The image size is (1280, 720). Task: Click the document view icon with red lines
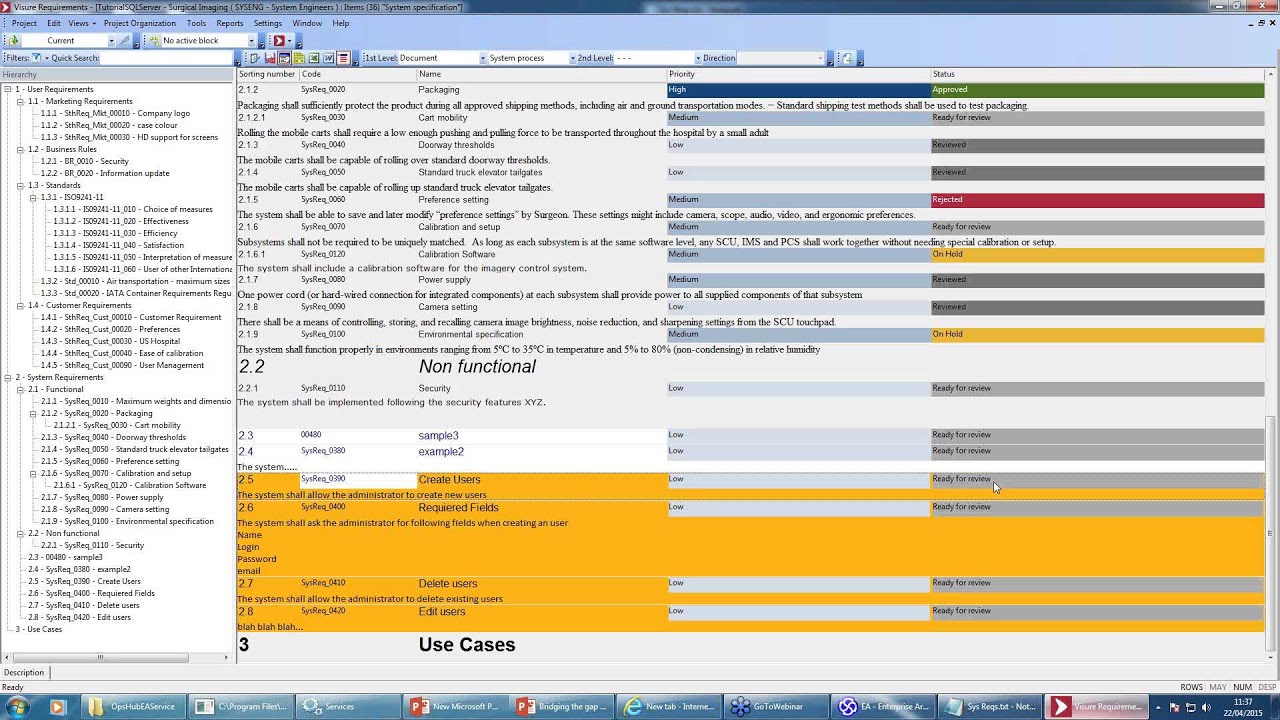pyautogui.click(x=343, y=58)
